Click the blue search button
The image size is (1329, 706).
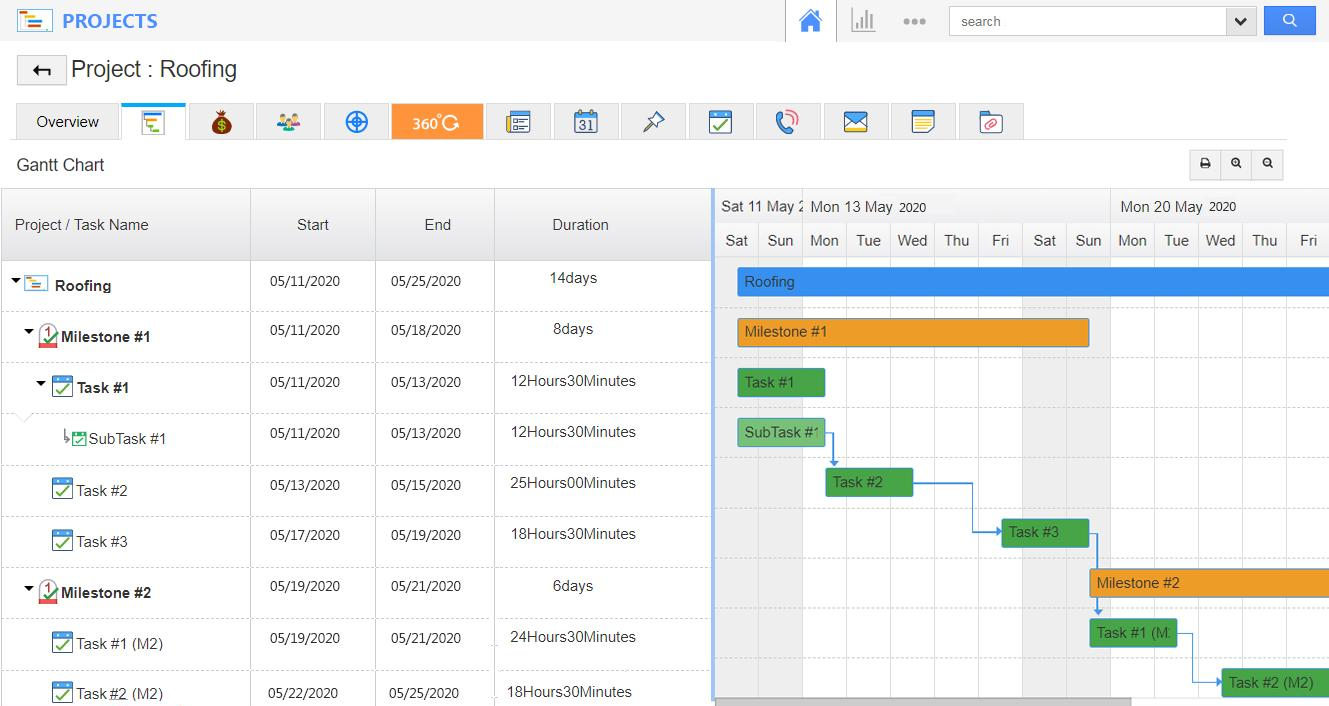coord(1289,21)
